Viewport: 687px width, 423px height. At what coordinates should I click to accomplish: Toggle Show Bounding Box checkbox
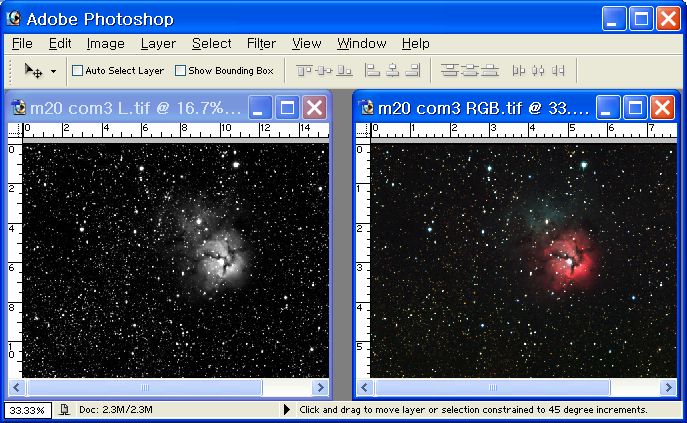point(181,71)
